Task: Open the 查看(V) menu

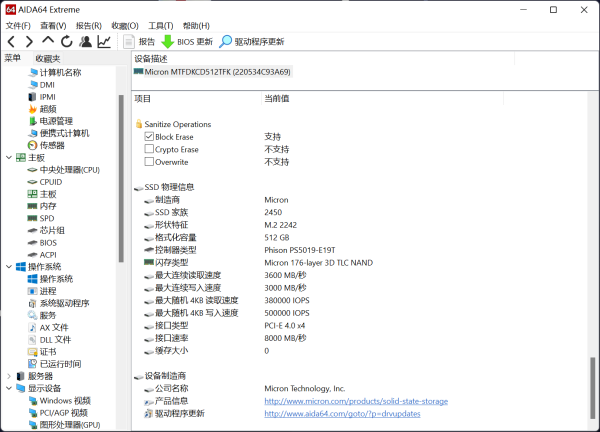Action: (53, 26)
